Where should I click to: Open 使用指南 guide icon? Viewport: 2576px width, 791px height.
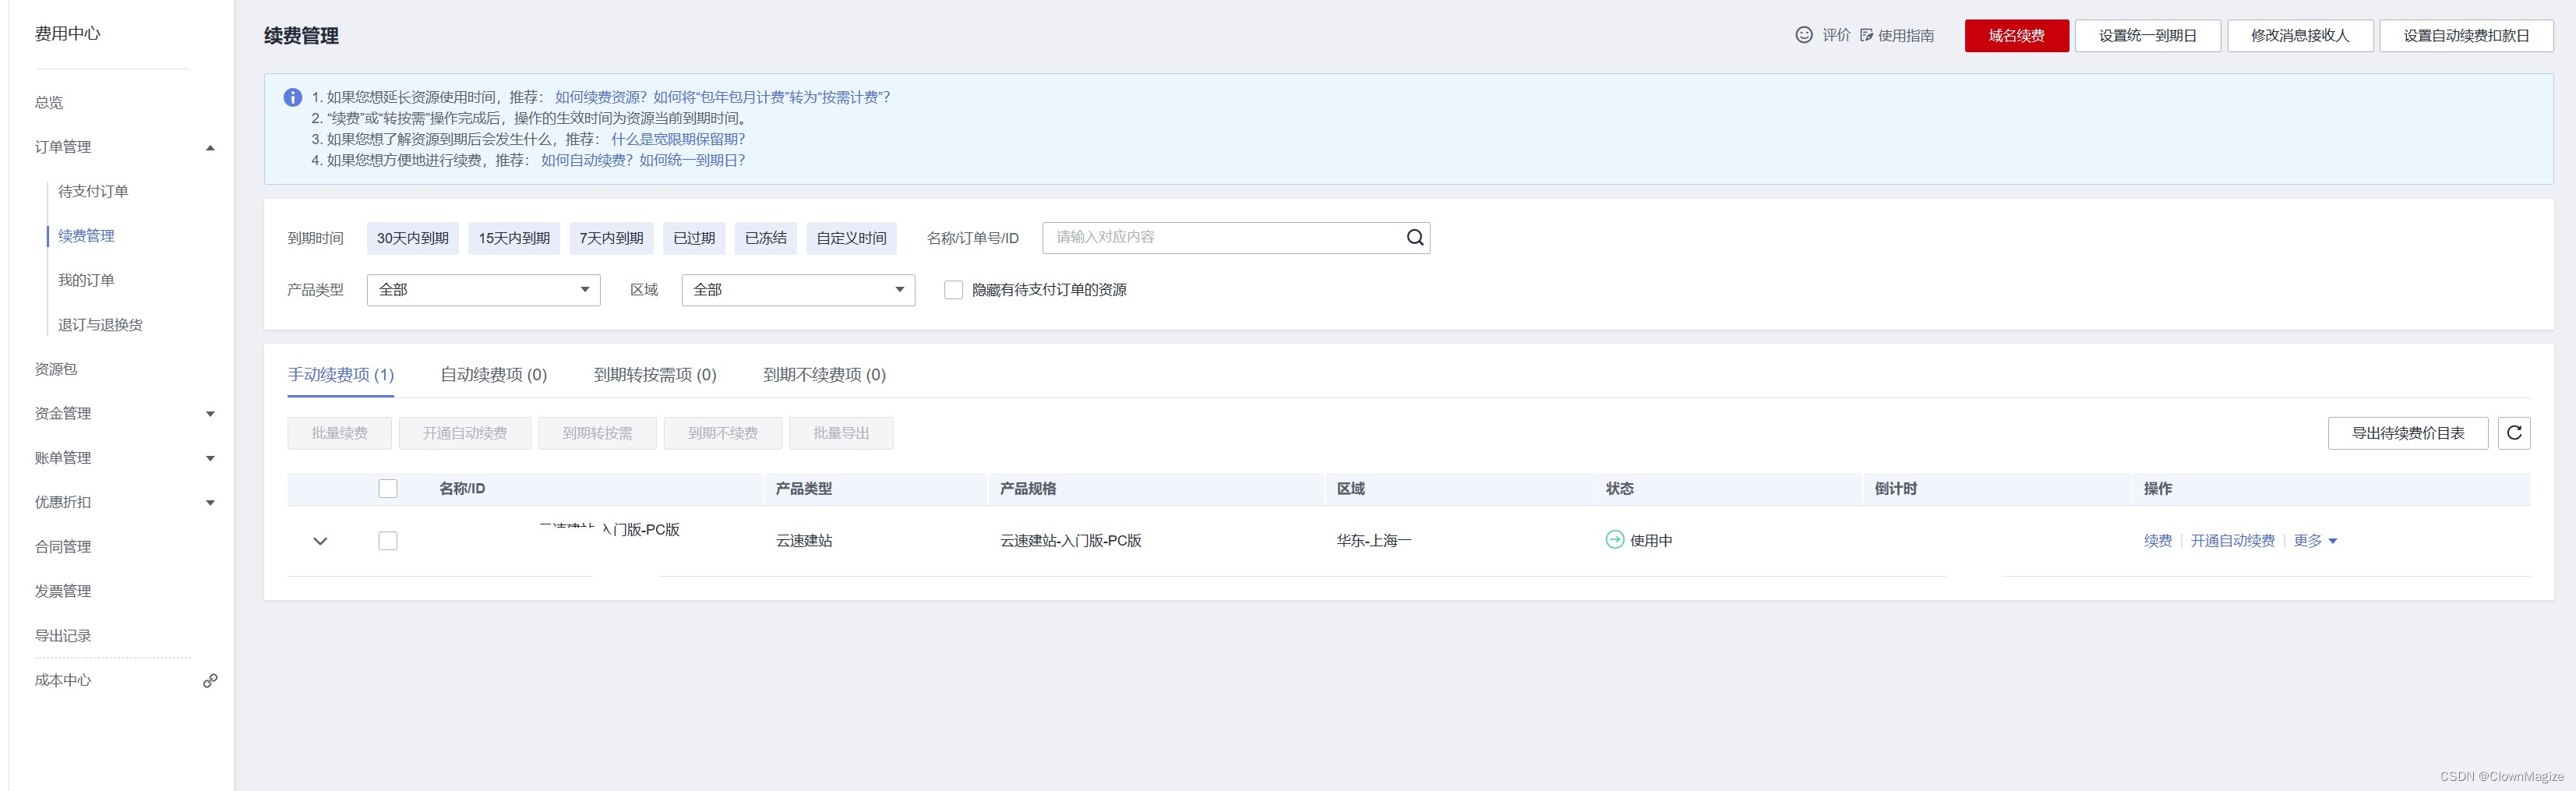pyautogui.click(x=1866, y=35)
